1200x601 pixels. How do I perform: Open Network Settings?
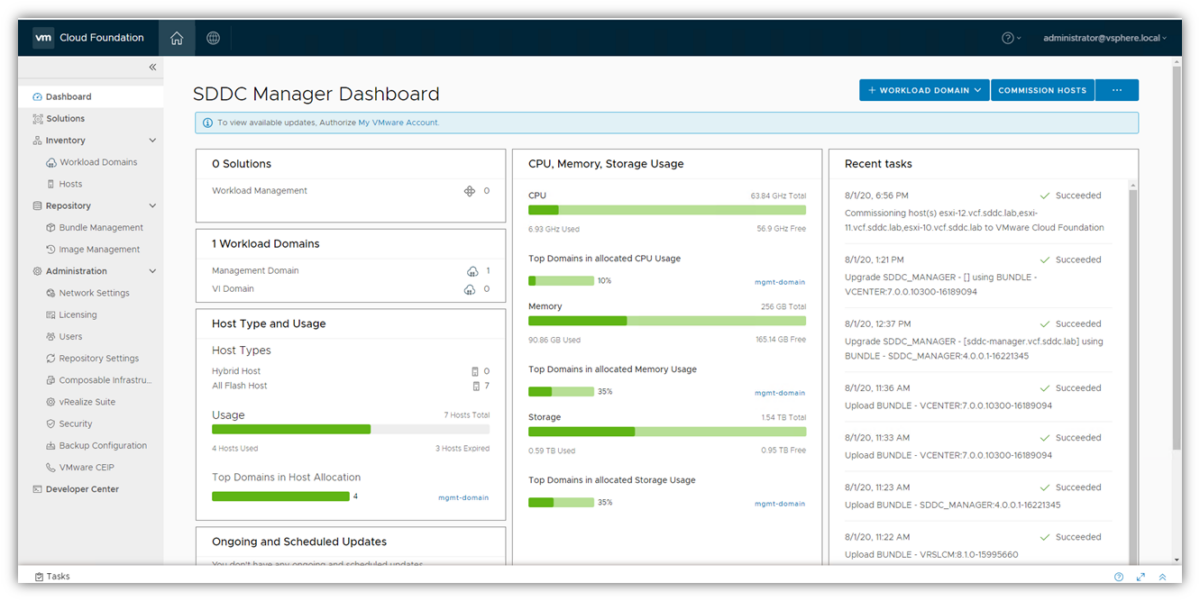tap(94, 293)
